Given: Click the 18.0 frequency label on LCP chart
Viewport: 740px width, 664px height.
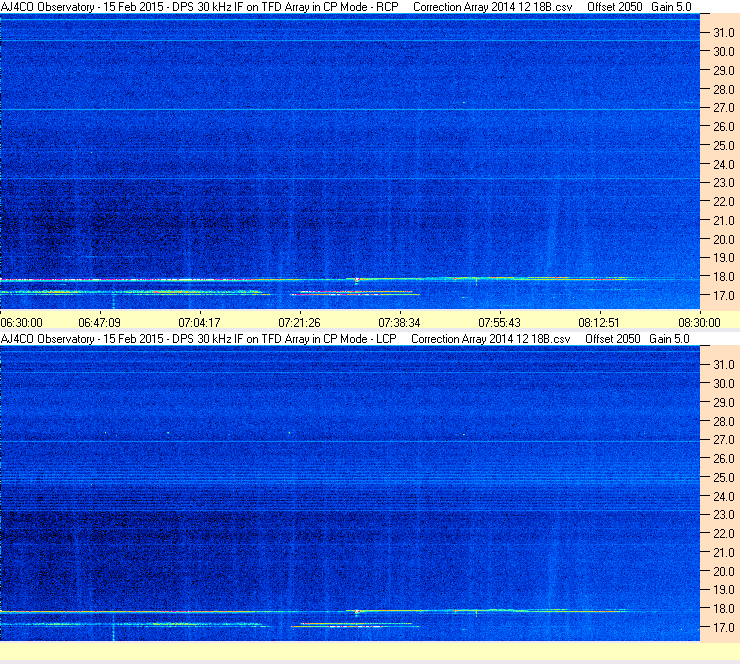Looking at the screenshot, I should pos(724,609).
